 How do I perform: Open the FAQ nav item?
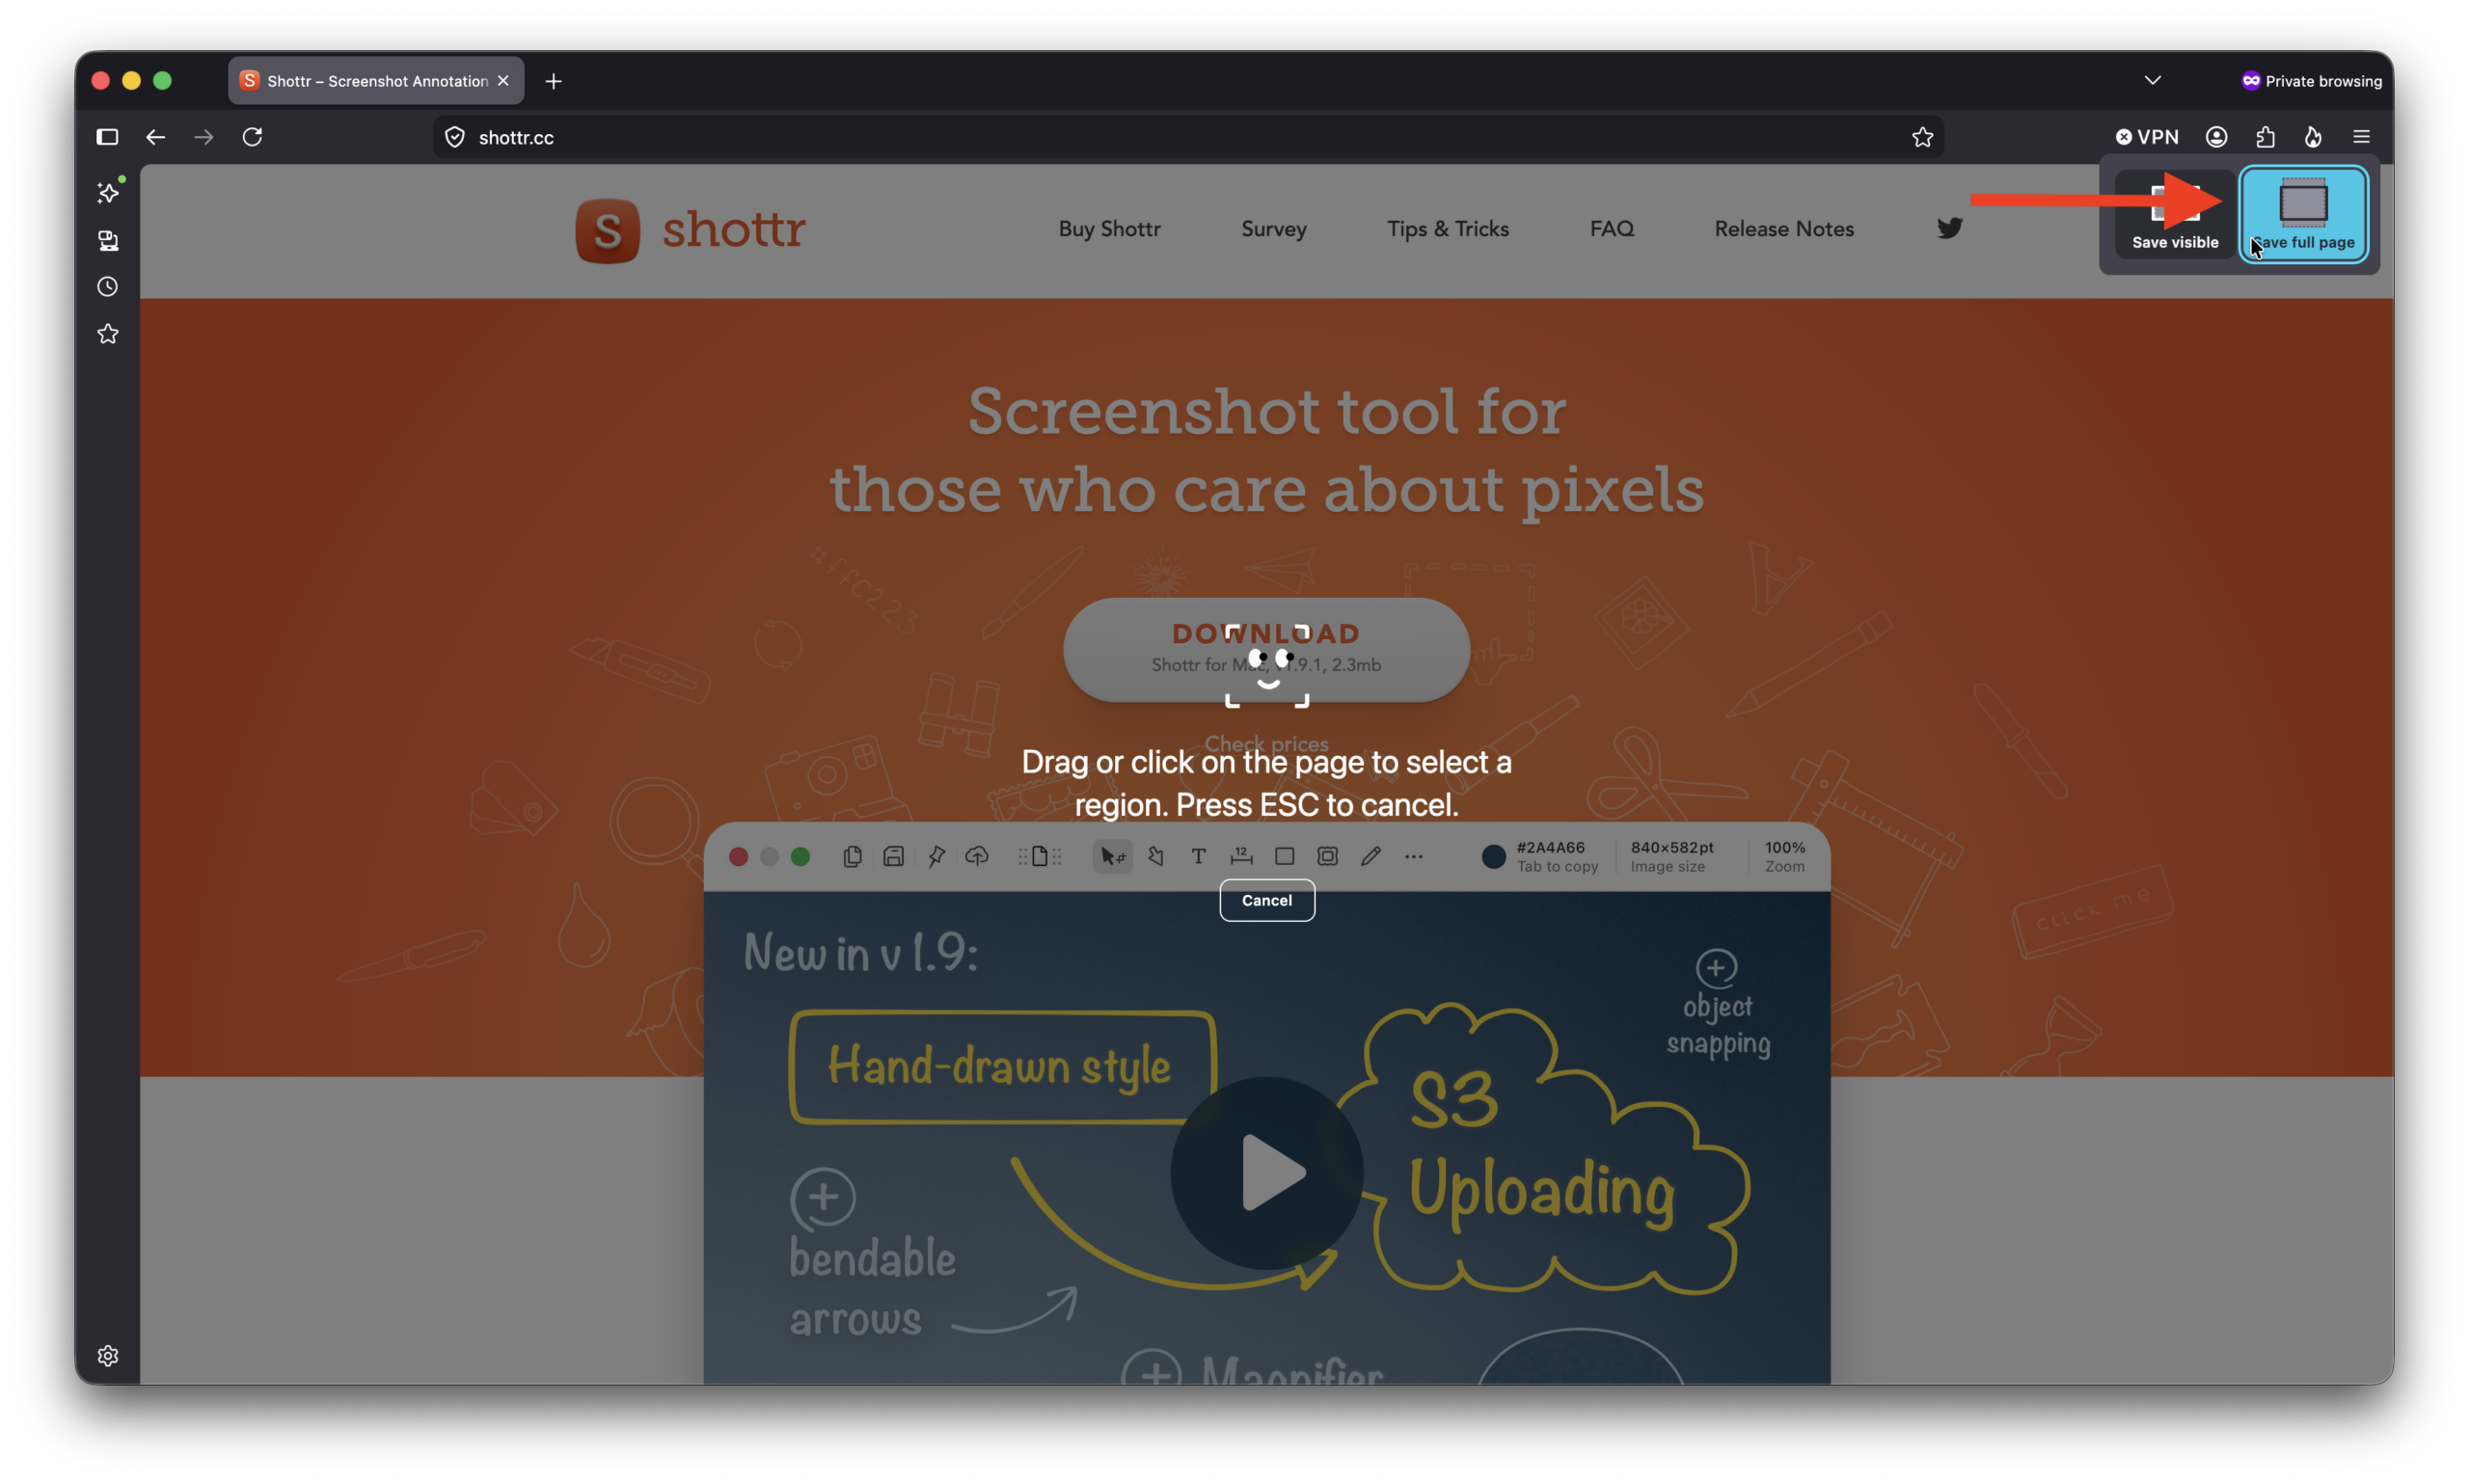(1611, 229)
